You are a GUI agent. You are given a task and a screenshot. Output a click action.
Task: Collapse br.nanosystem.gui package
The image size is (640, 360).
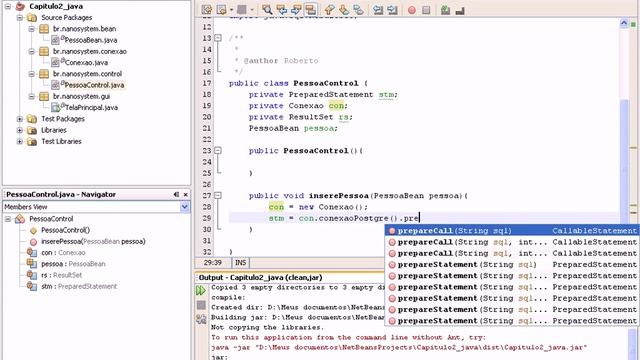click(31, 96)
